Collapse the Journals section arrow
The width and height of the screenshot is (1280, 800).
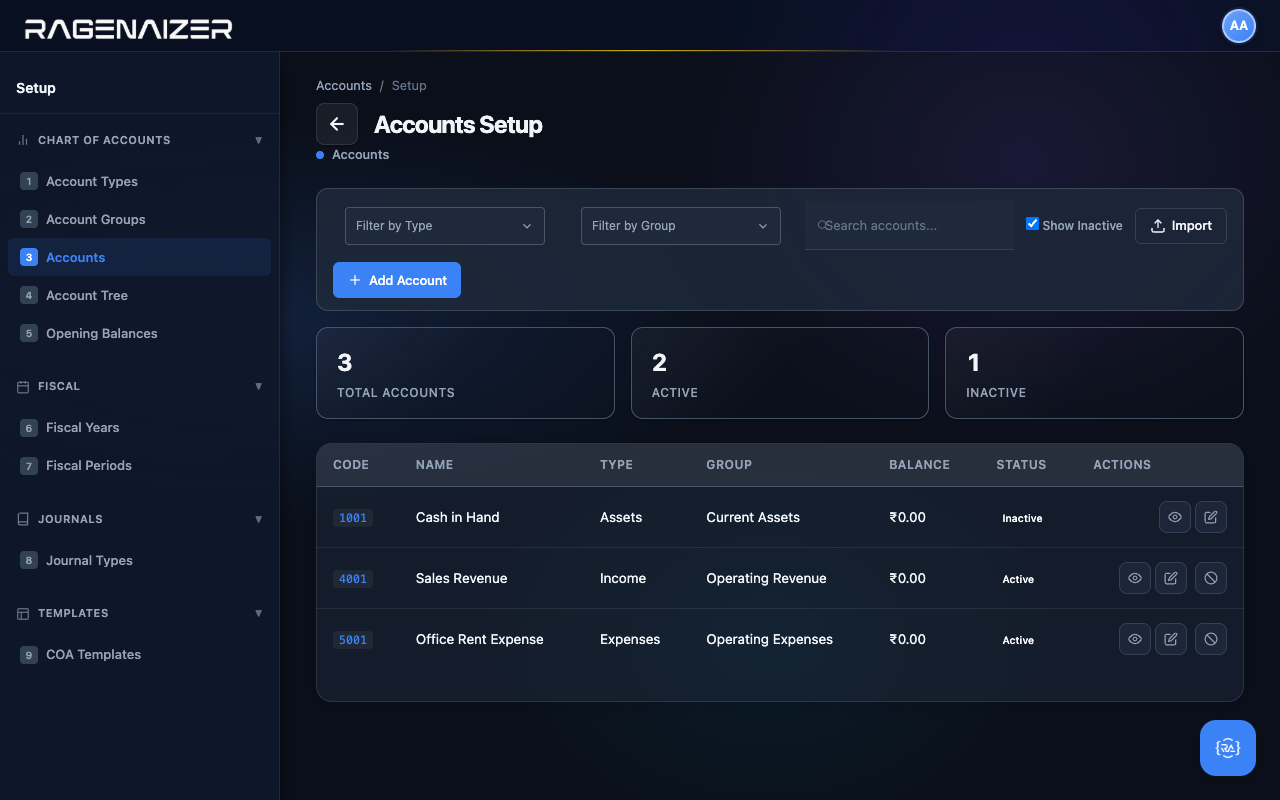[259, 519]
